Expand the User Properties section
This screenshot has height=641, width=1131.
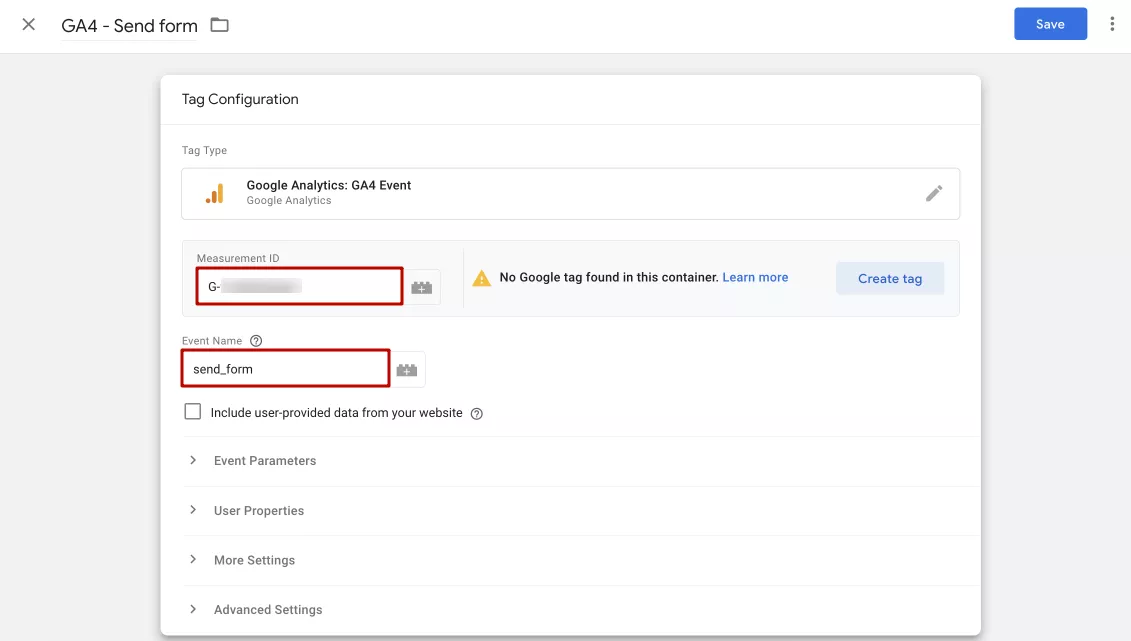point(581,510)
